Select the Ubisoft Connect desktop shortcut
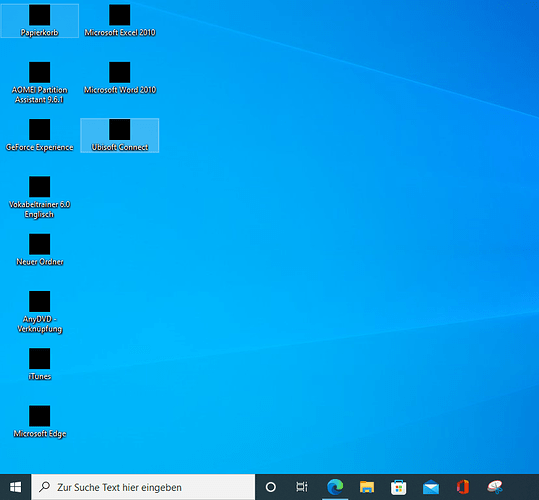This screenshot has height=500, width=539. [120, 135]
